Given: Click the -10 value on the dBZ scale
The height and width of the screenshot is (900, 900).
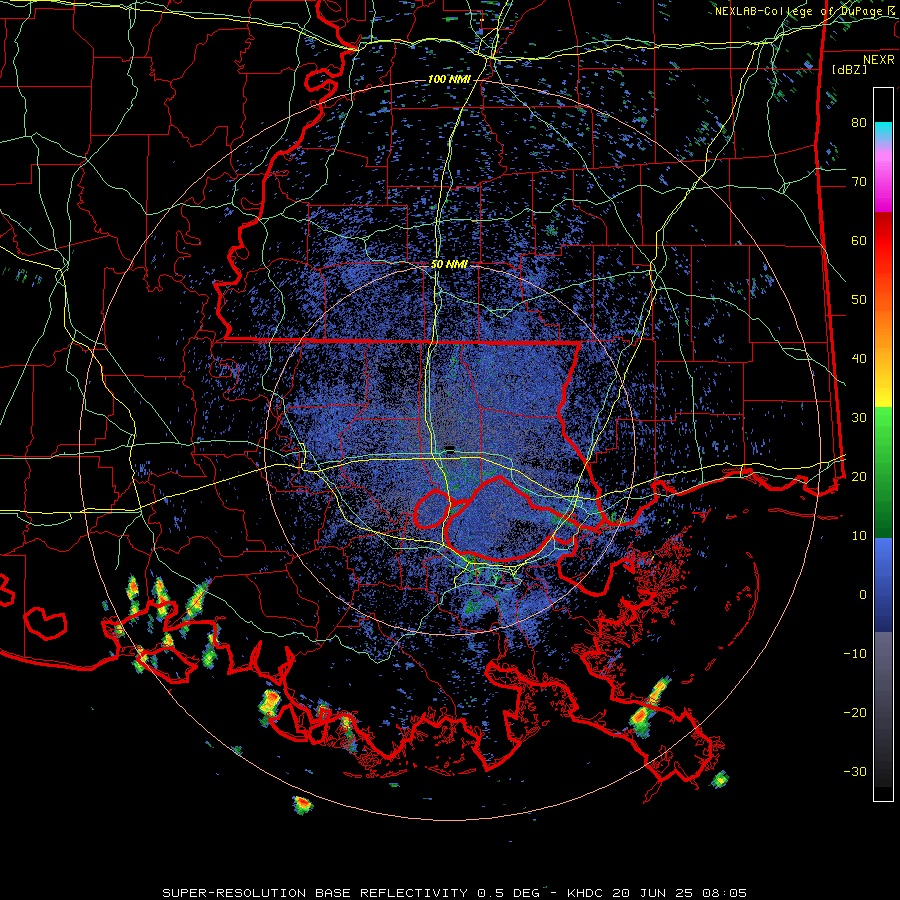Looking at the screenshot, I should click(x=855, y=654).
